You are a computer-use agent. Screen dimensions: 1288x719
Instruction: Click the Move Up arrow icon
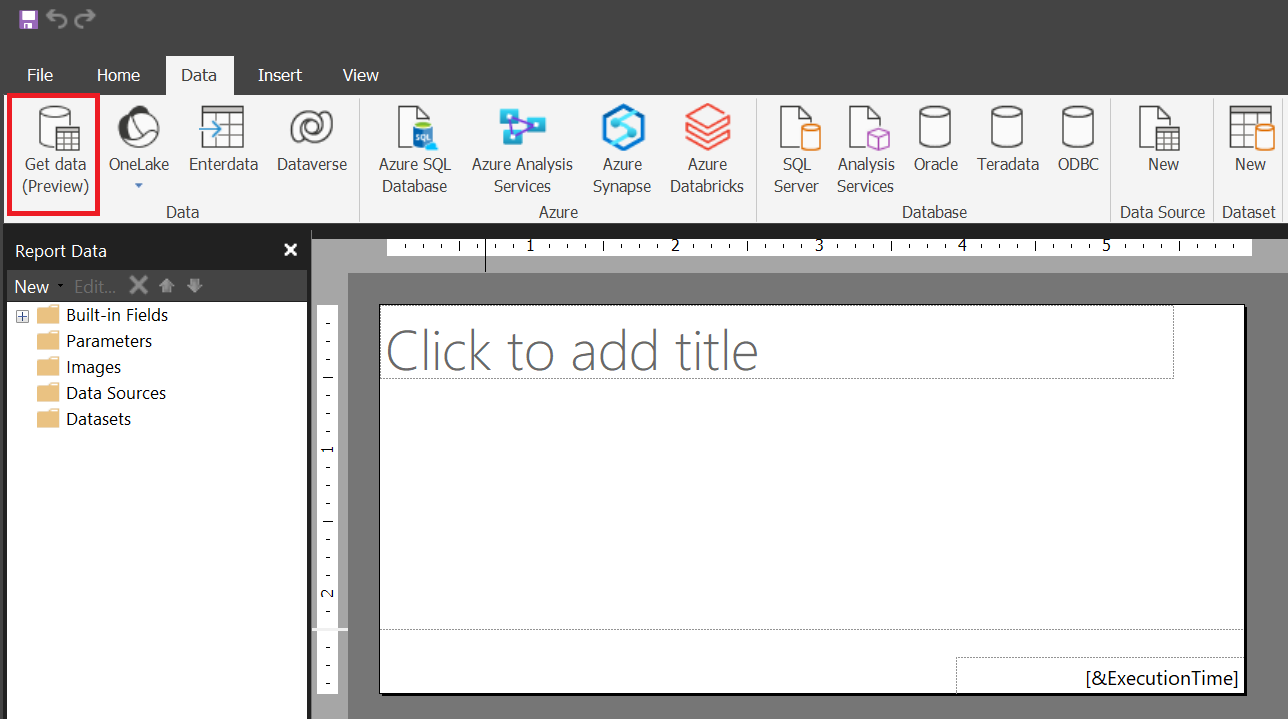tap(167, 286)
